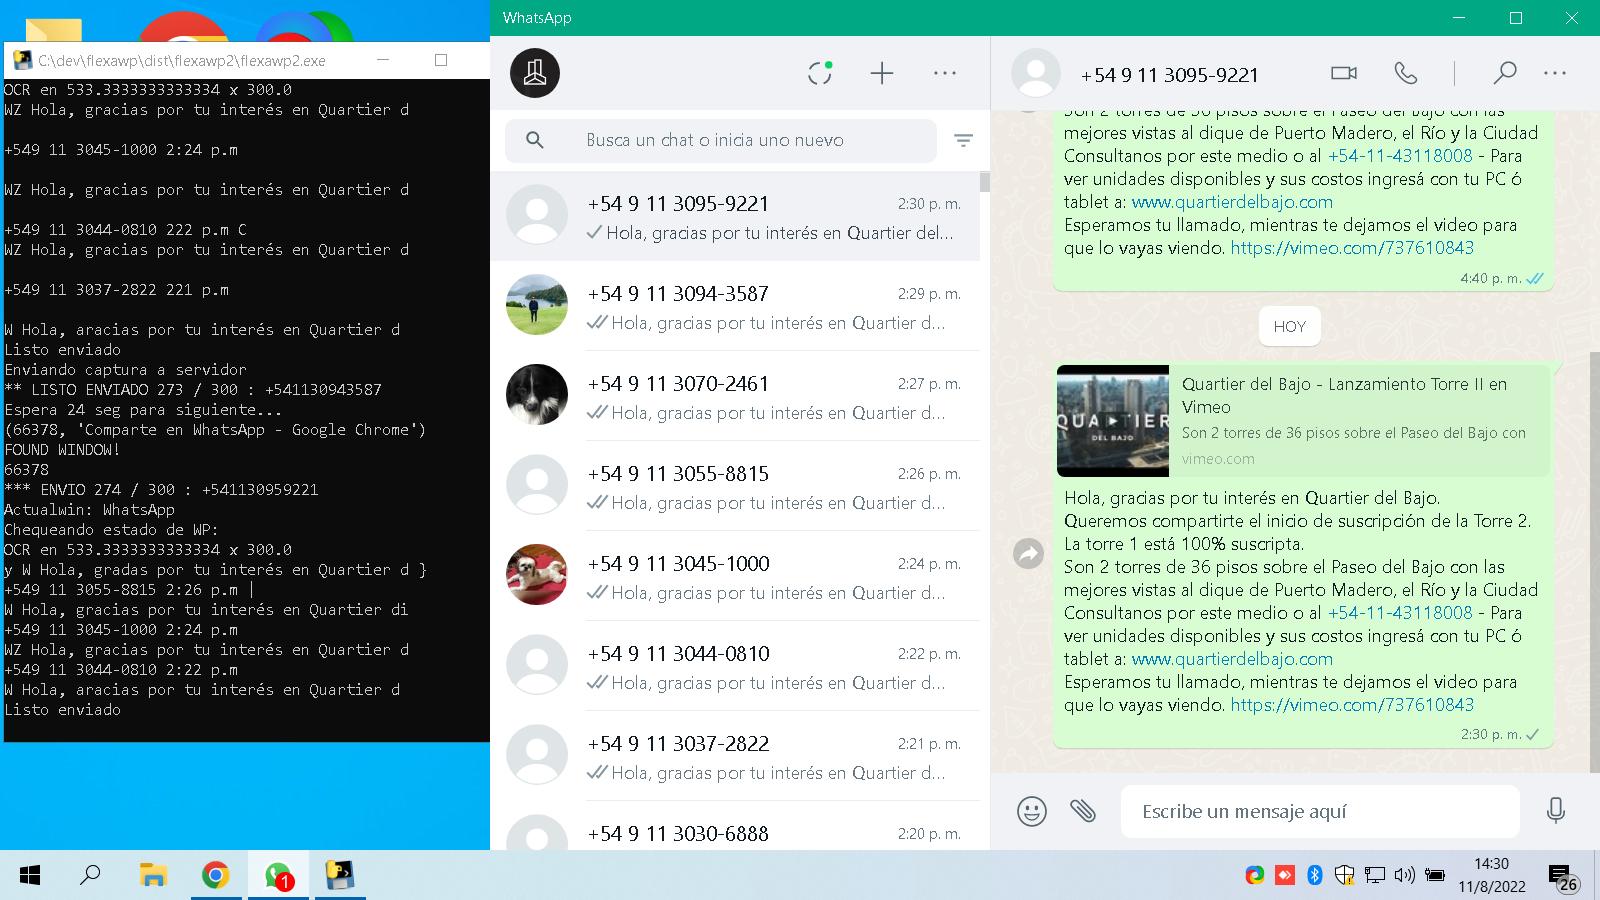This screenshot has width=1600, height=900.
Task: Open chat +54 9 11 3045-1000
Action: (735, 576)
